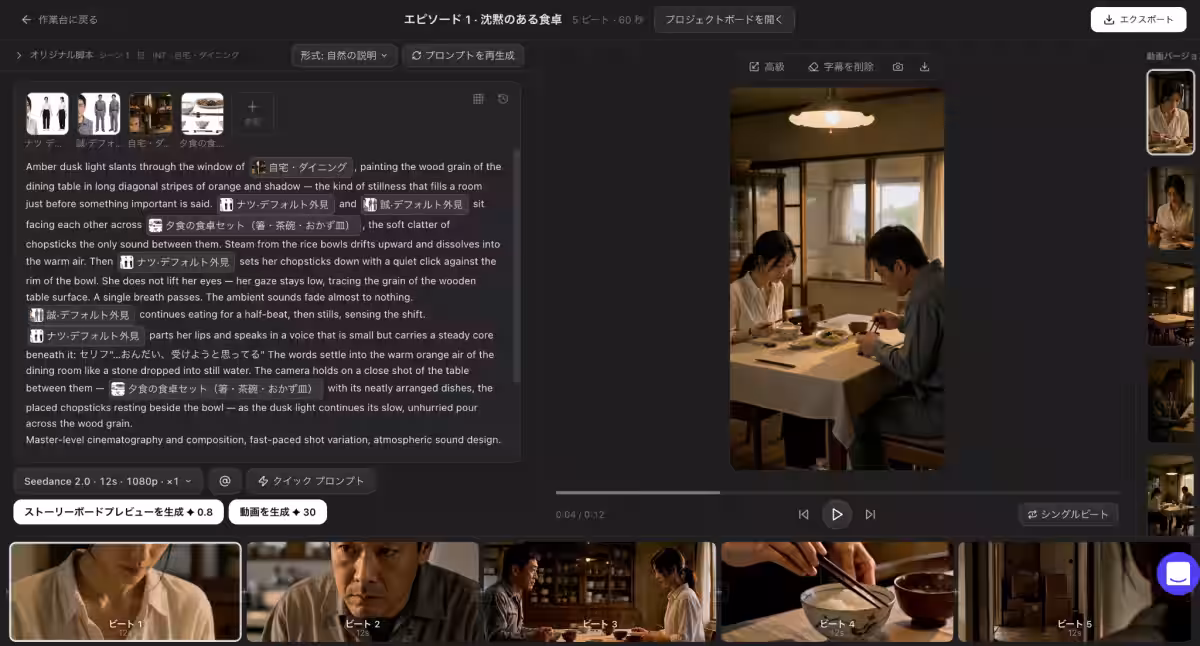Add a new reference with plus tile
This screenshot has width=1200, height=646.
[x=253, y=112]
